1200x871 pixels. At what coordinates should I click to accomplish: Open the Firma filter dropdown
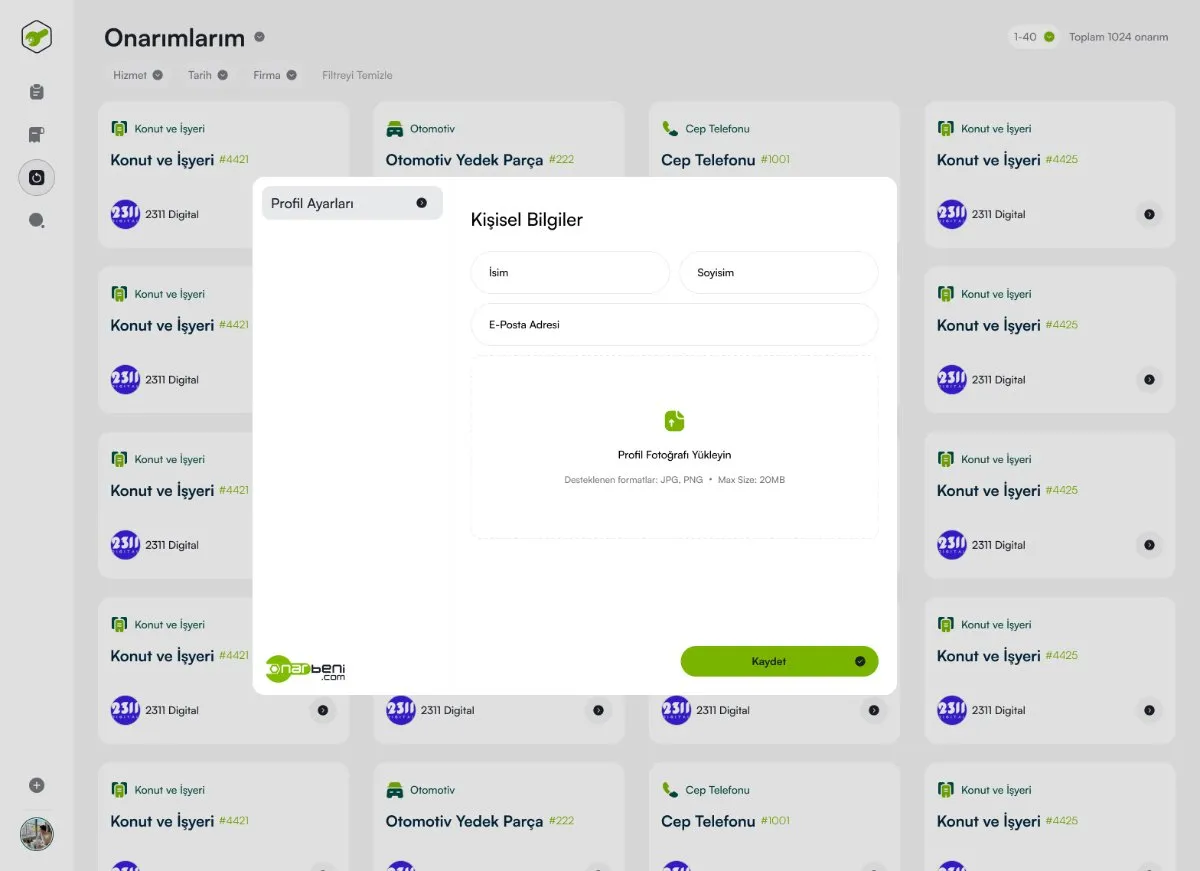click(274, 75)
